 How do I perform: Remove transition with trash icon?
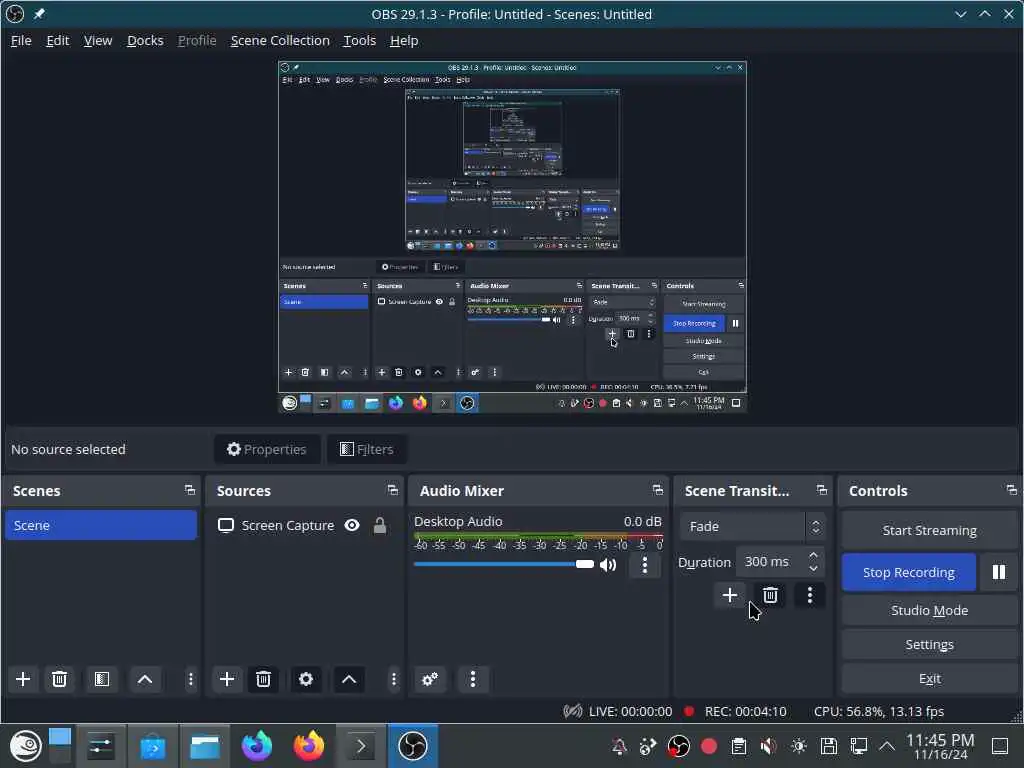[x=770, y=595]
